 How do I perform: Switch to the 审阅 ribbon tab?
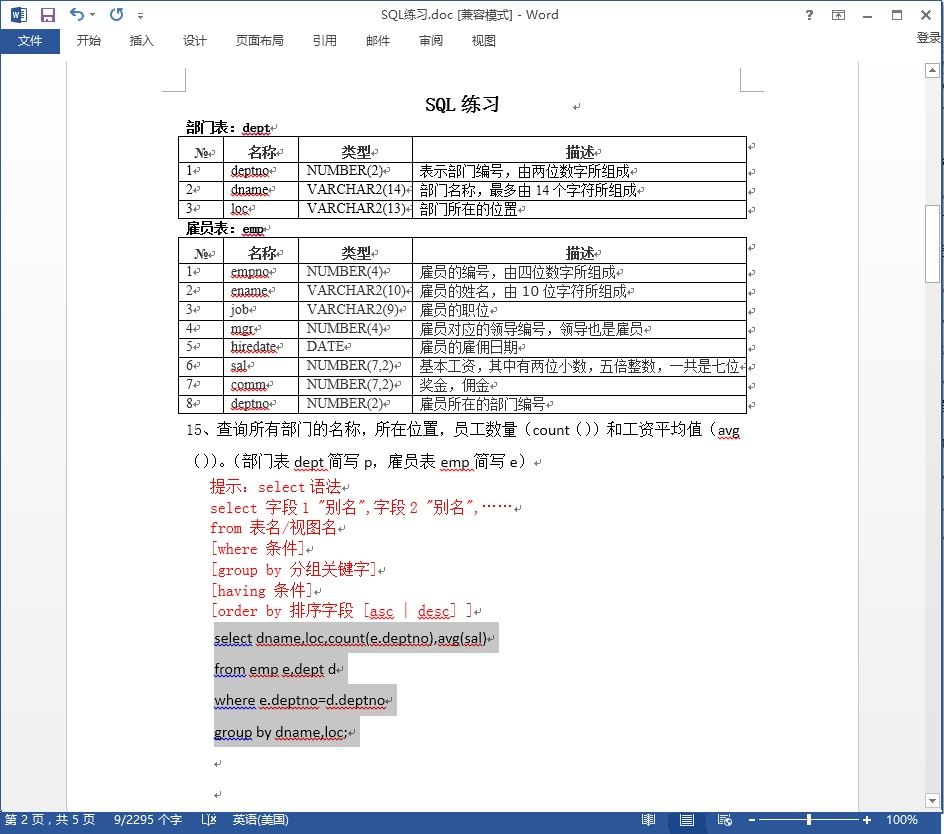tap(430, 41)
